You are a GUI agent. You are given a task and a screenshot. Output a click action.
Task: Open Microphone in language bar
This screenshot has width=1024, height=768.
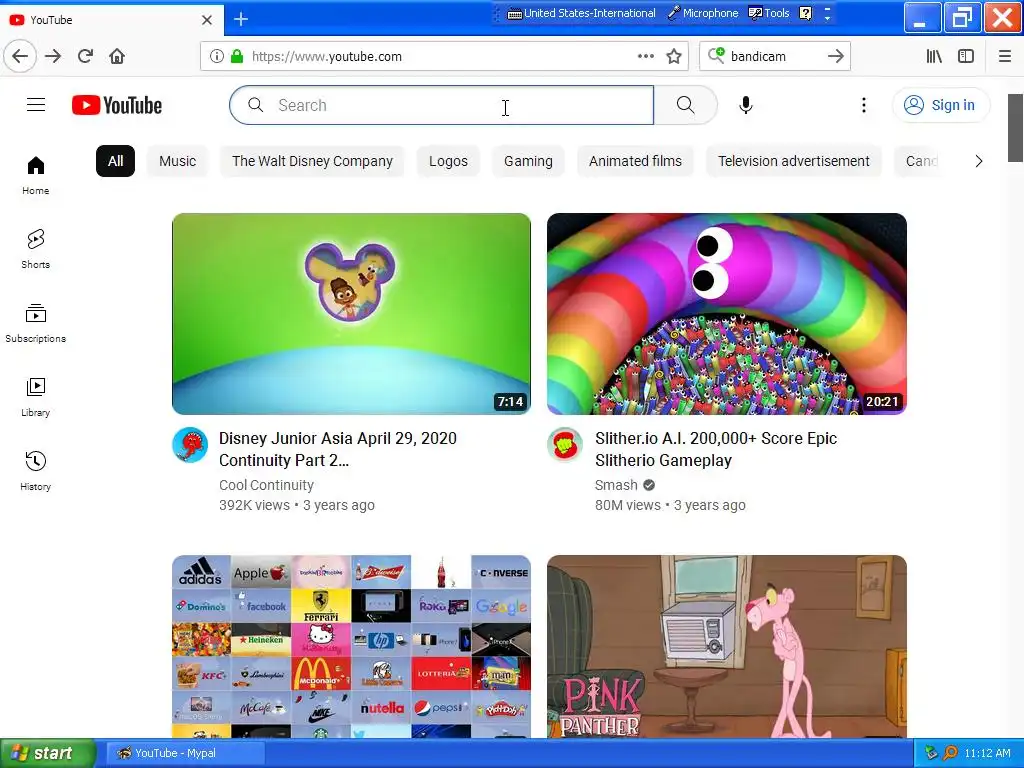point(703,13)
